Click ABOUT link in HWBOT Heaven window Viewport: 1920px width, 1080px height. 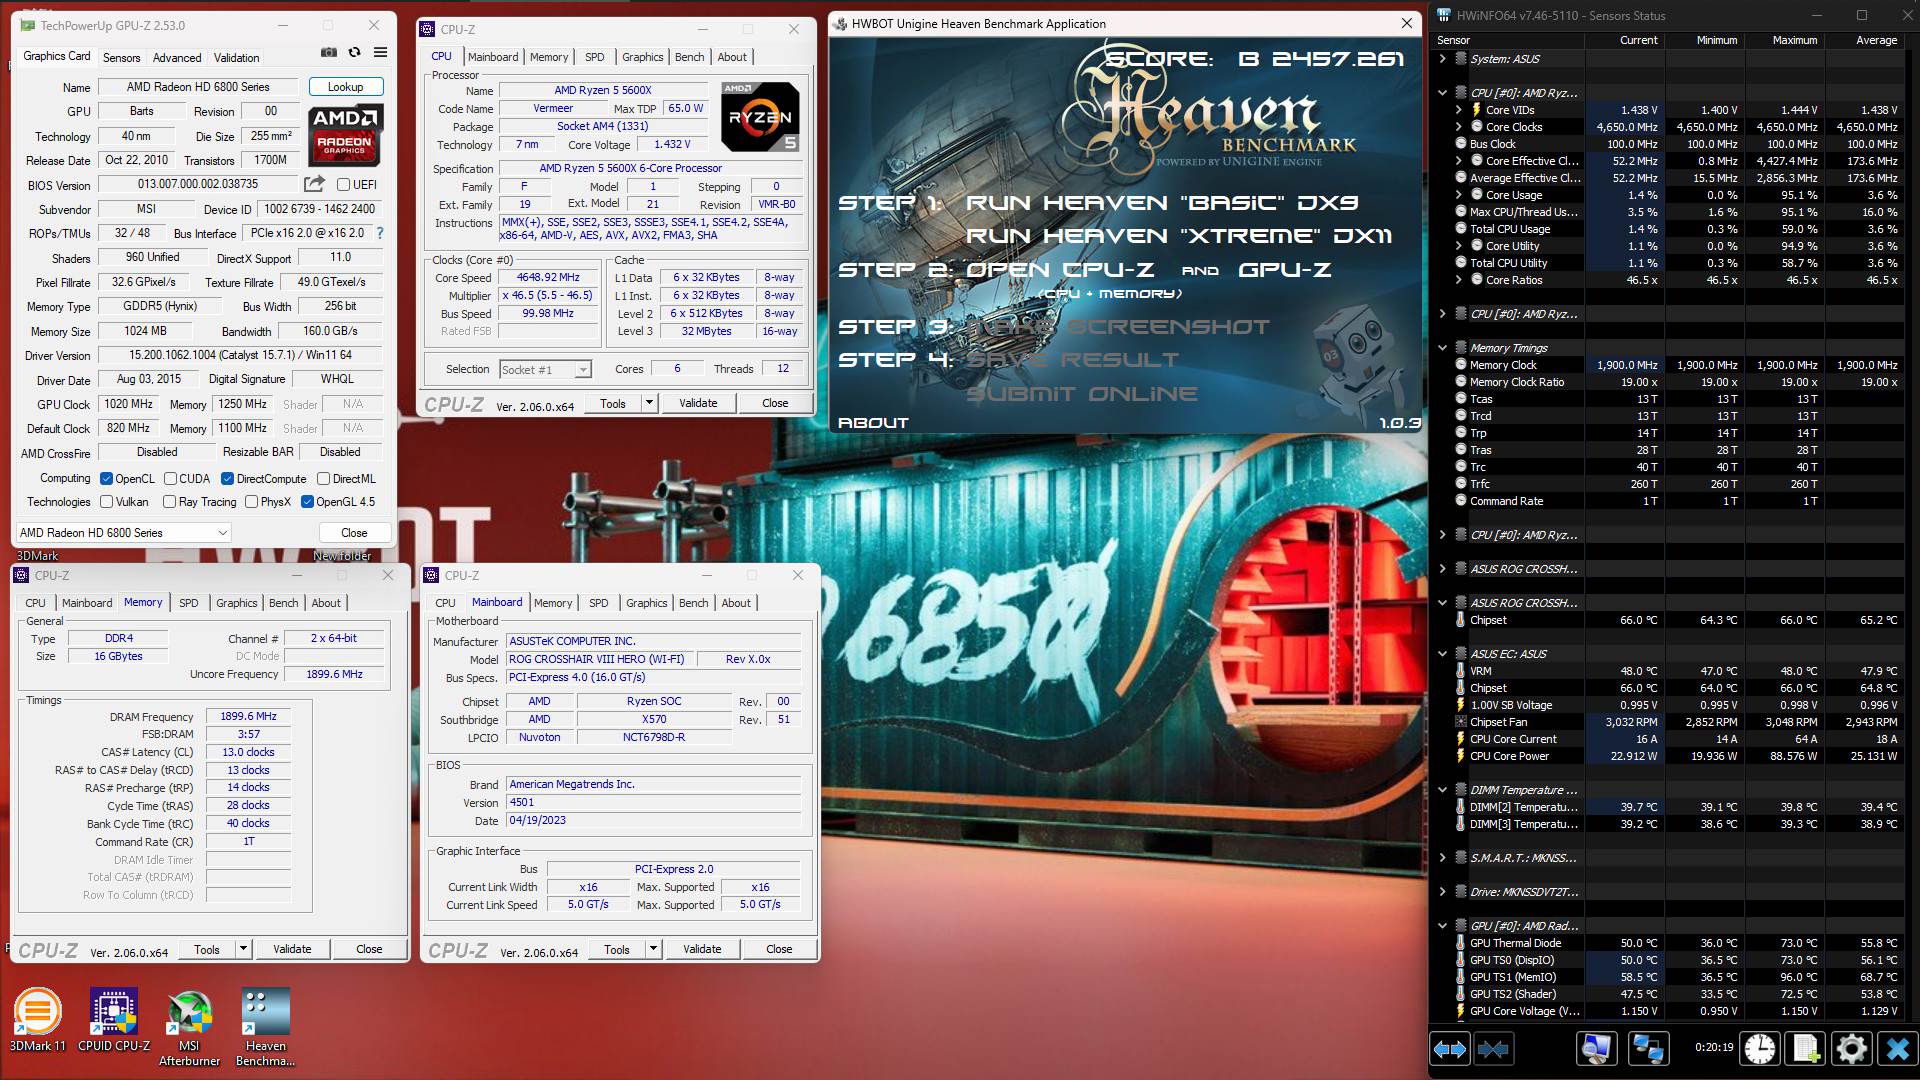pyautogui.click(x=873, y=423)
